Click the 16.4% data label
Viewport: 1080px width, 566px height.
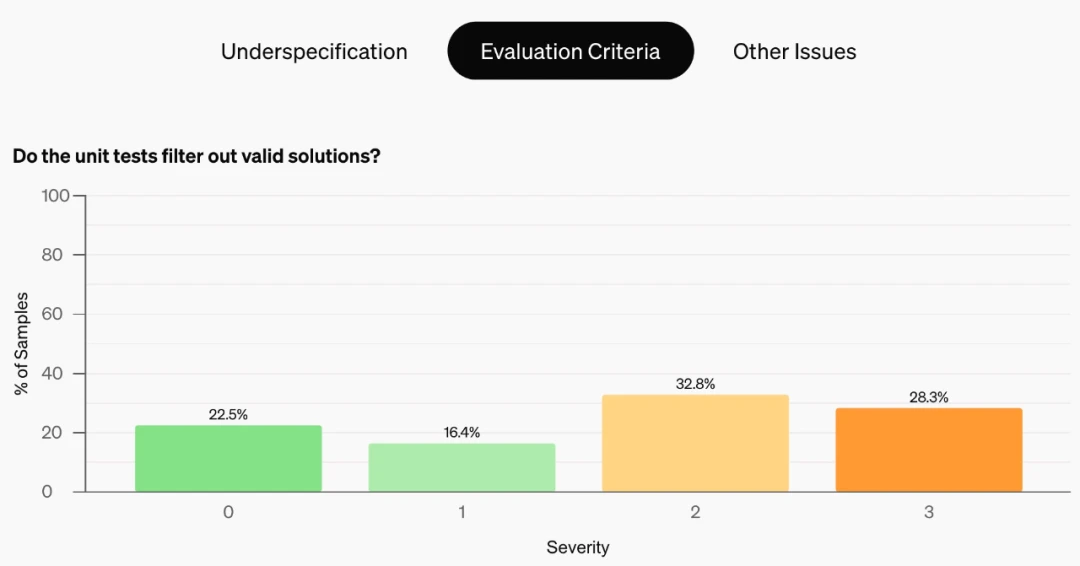tap(461, 432)
